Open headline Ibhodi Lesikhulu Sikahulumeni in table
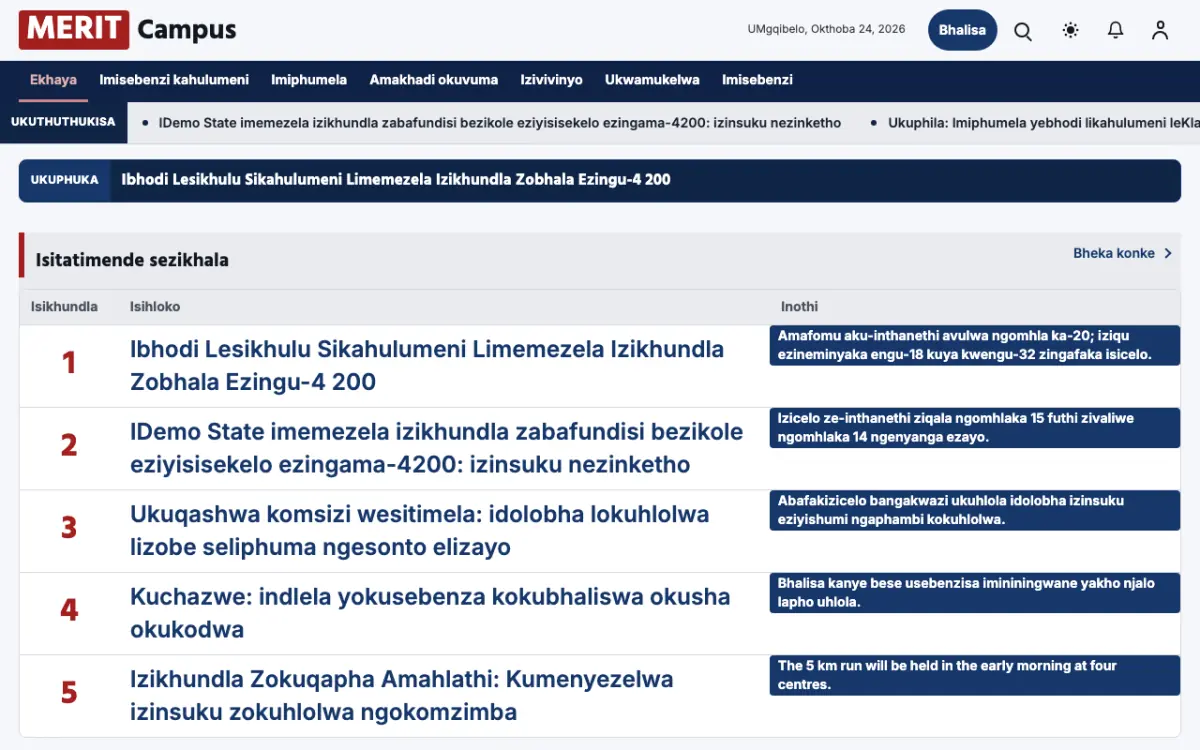The height and width of the screenshot is (750, 1200). click(427, 366)
